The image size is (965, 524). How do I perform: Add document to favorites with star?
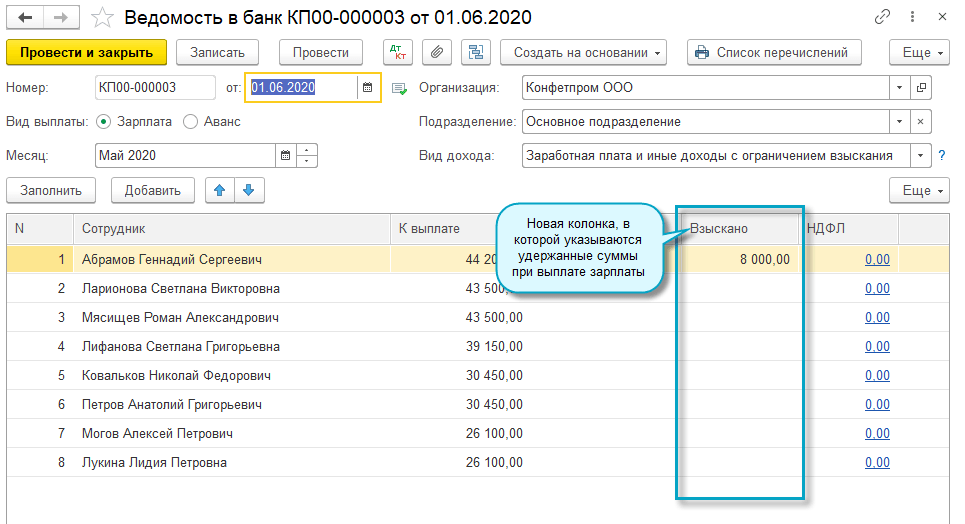[101, 17]
